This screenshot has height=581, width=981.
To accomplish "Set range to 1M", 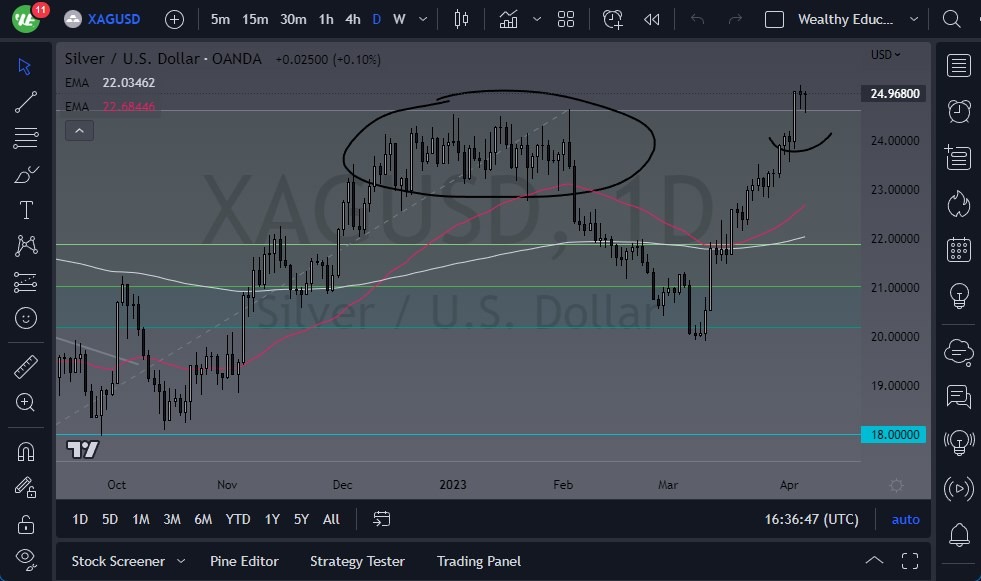I will click(141, 519).
